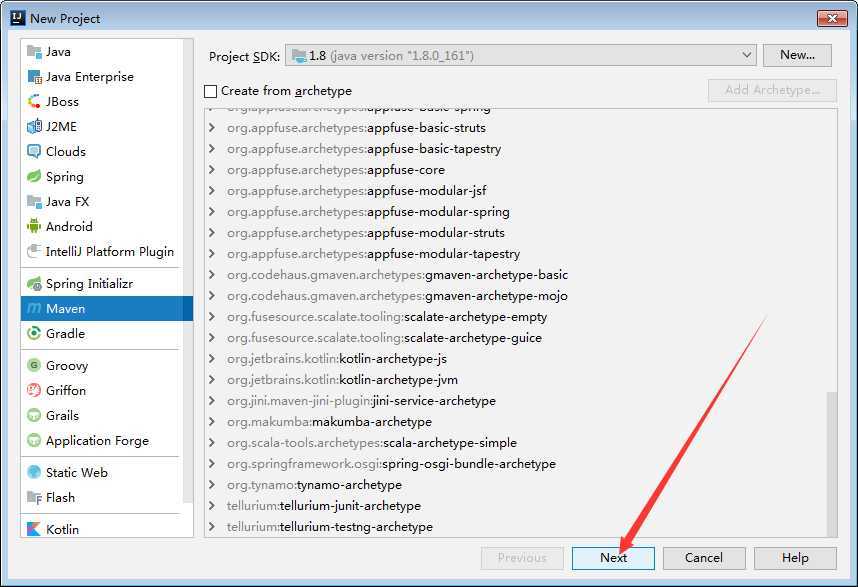Viewport: 858px width, 587px height.
Task: Click the Next button
Action: tap(613, 558)
